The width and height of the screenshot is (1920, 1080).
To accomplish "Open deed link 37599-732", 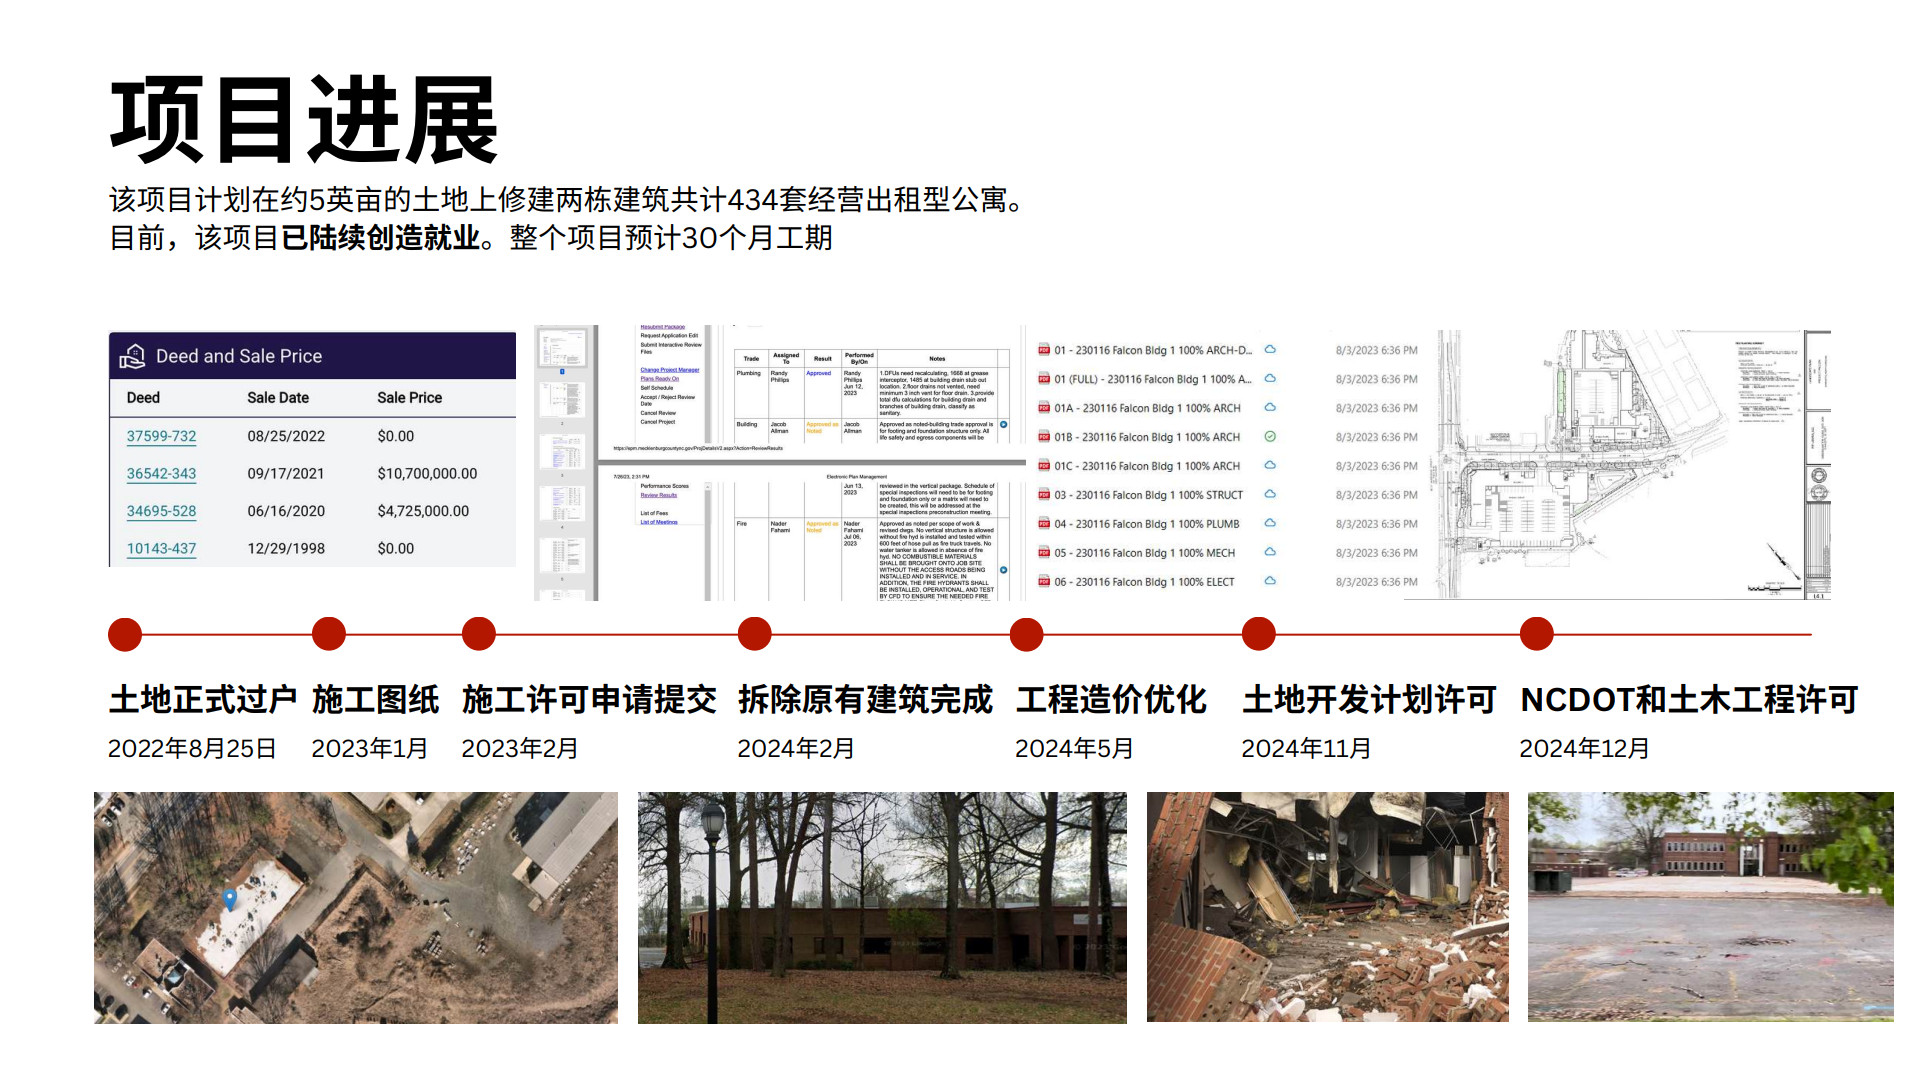I will click(x=161, y=437).
